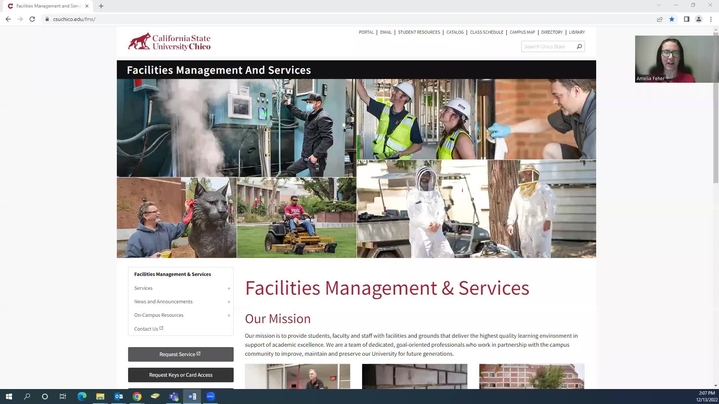
Task: Click the browser back arrow
Action: tap(8, 19)
